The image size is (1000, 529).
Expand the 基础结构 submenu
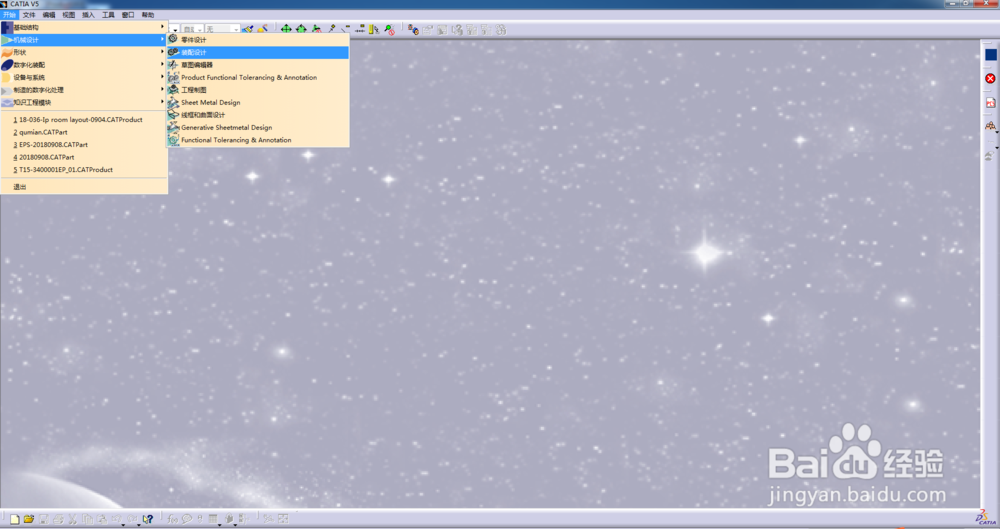84,27
